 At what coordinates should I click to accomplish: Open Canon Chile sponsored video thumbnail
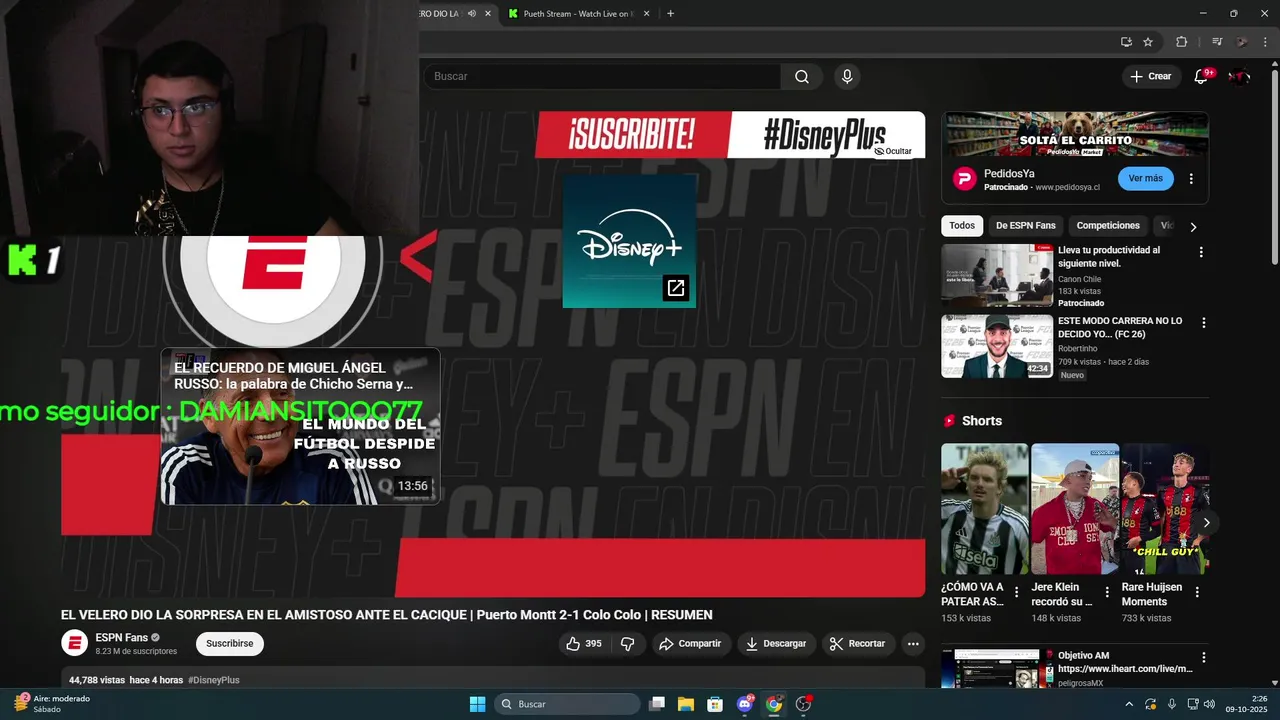click(x=997, y=275)
